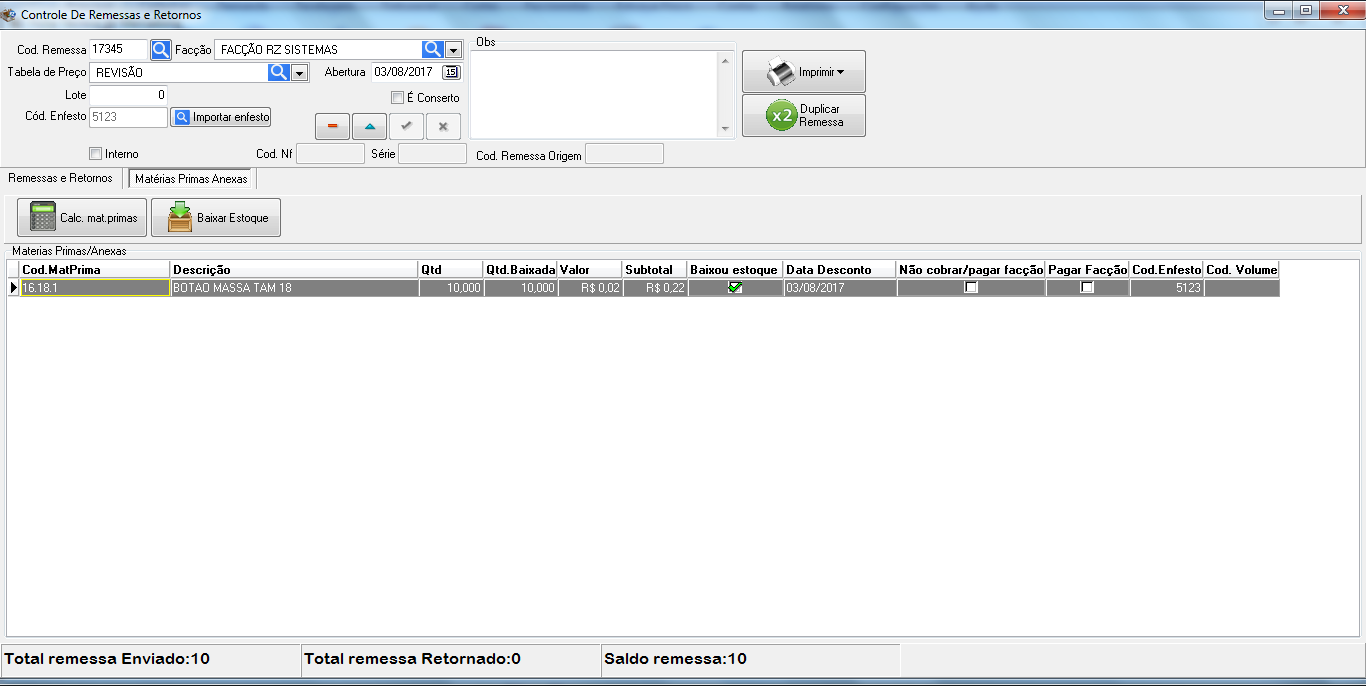Click the search icon beside Cod. Remessa
The image size is (1366, 686).
pos(161,49)
